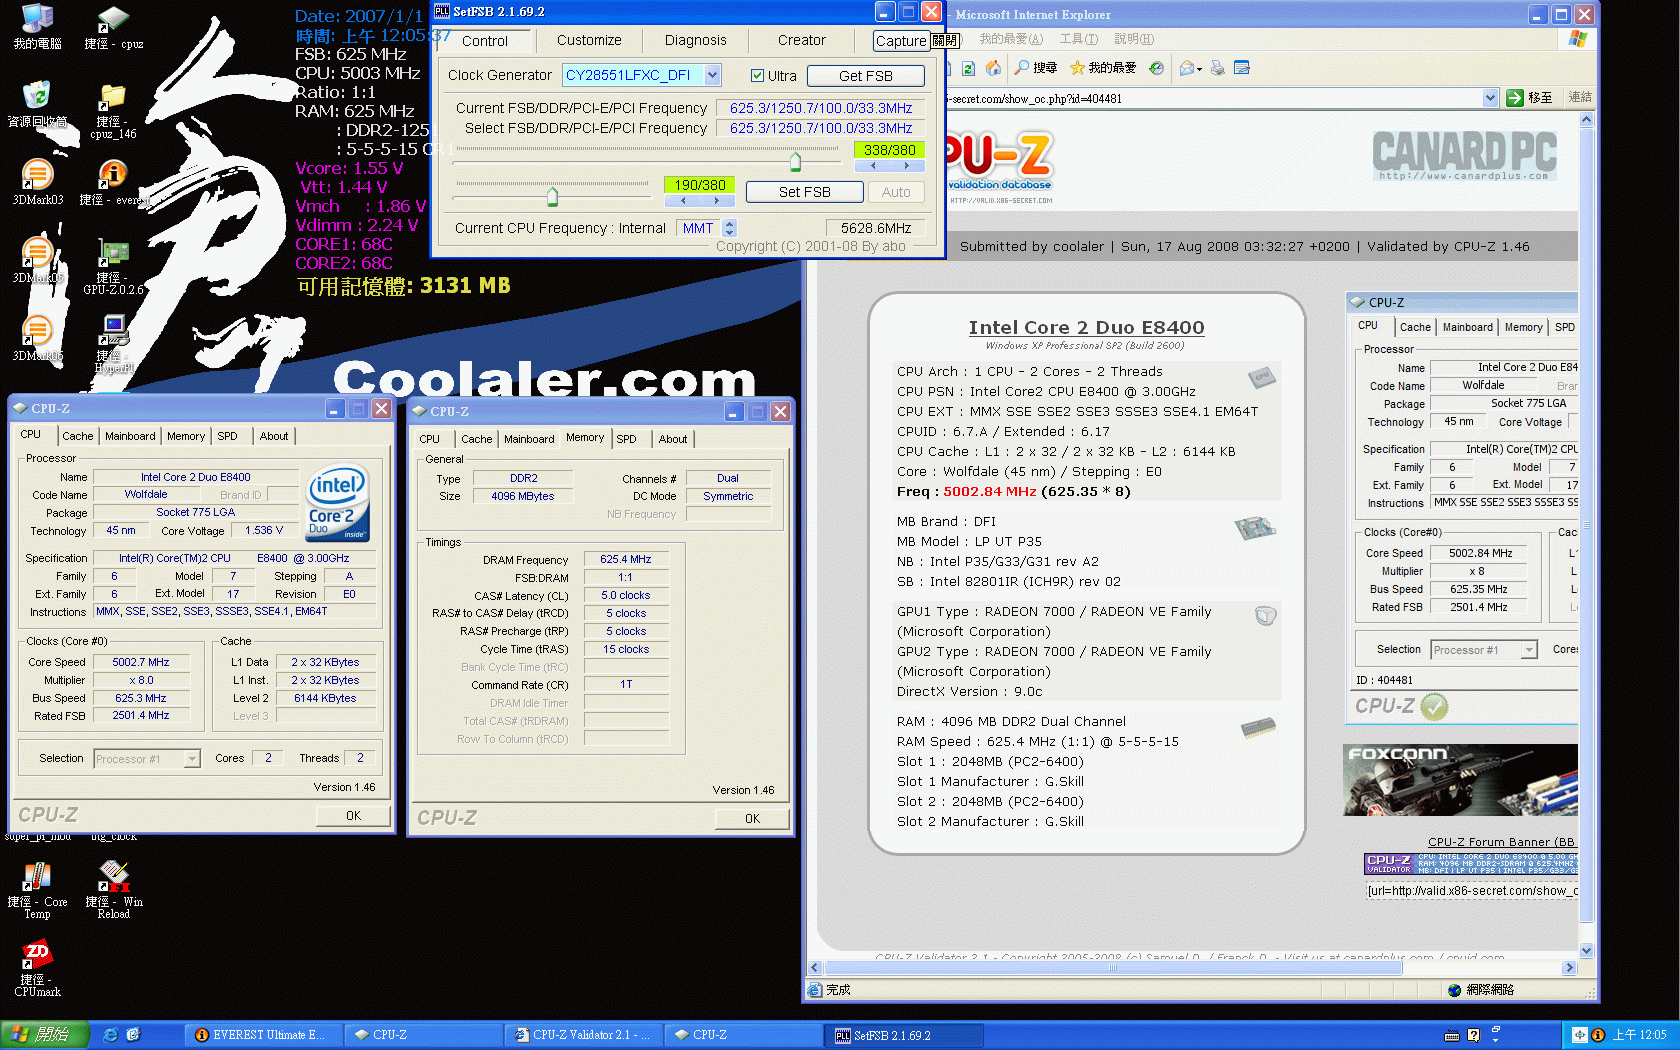Click the IE print toolbar icon

pos(1217,68)
